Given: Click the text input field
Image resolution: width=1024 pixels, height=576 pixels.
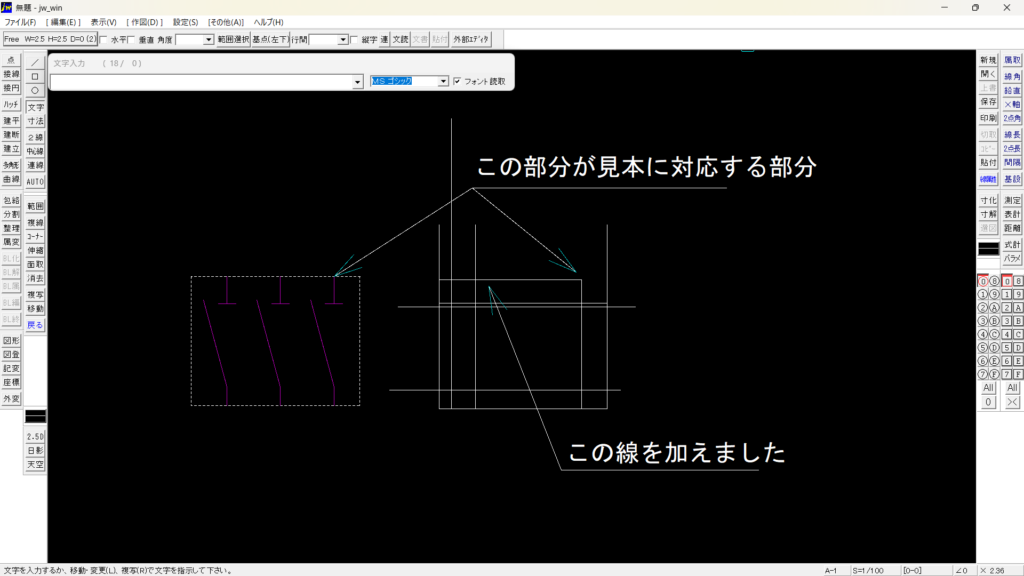Looking at the screenshot, I should point(200,82).
